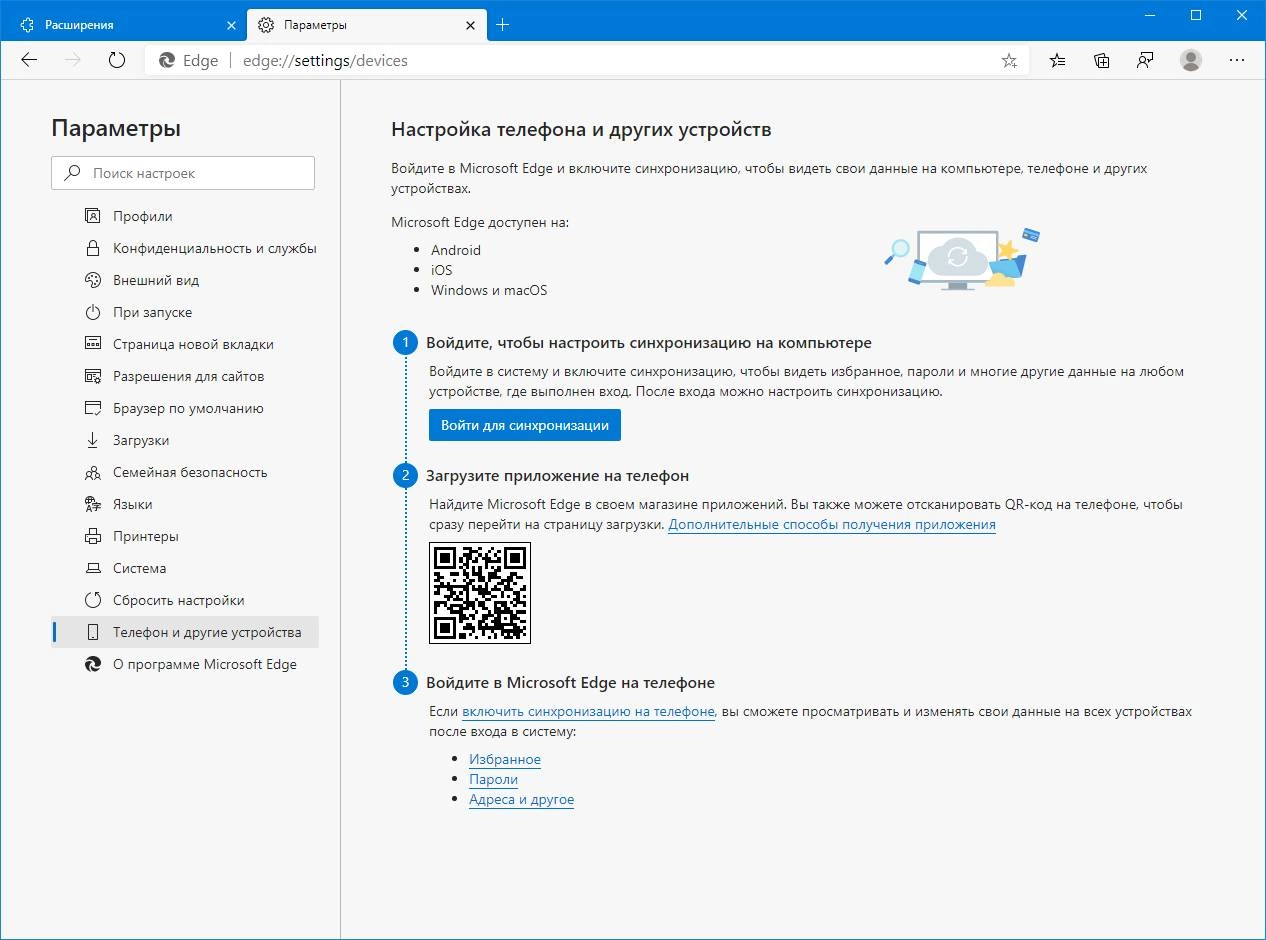Screen dimensions: 1266x940
Task: Click the printer icon beside Принтеры
Action: click(93, 536)
